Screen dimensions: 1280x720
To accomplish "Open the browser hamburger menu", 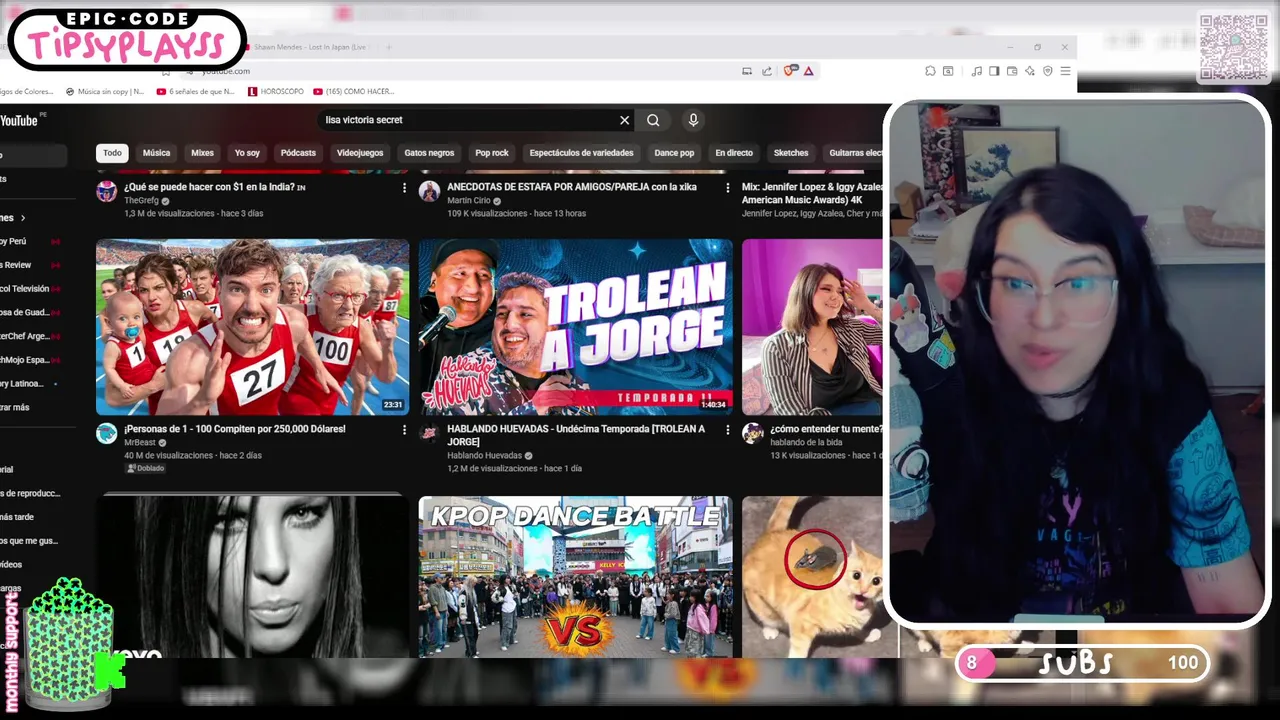I will click(1066, 71).
